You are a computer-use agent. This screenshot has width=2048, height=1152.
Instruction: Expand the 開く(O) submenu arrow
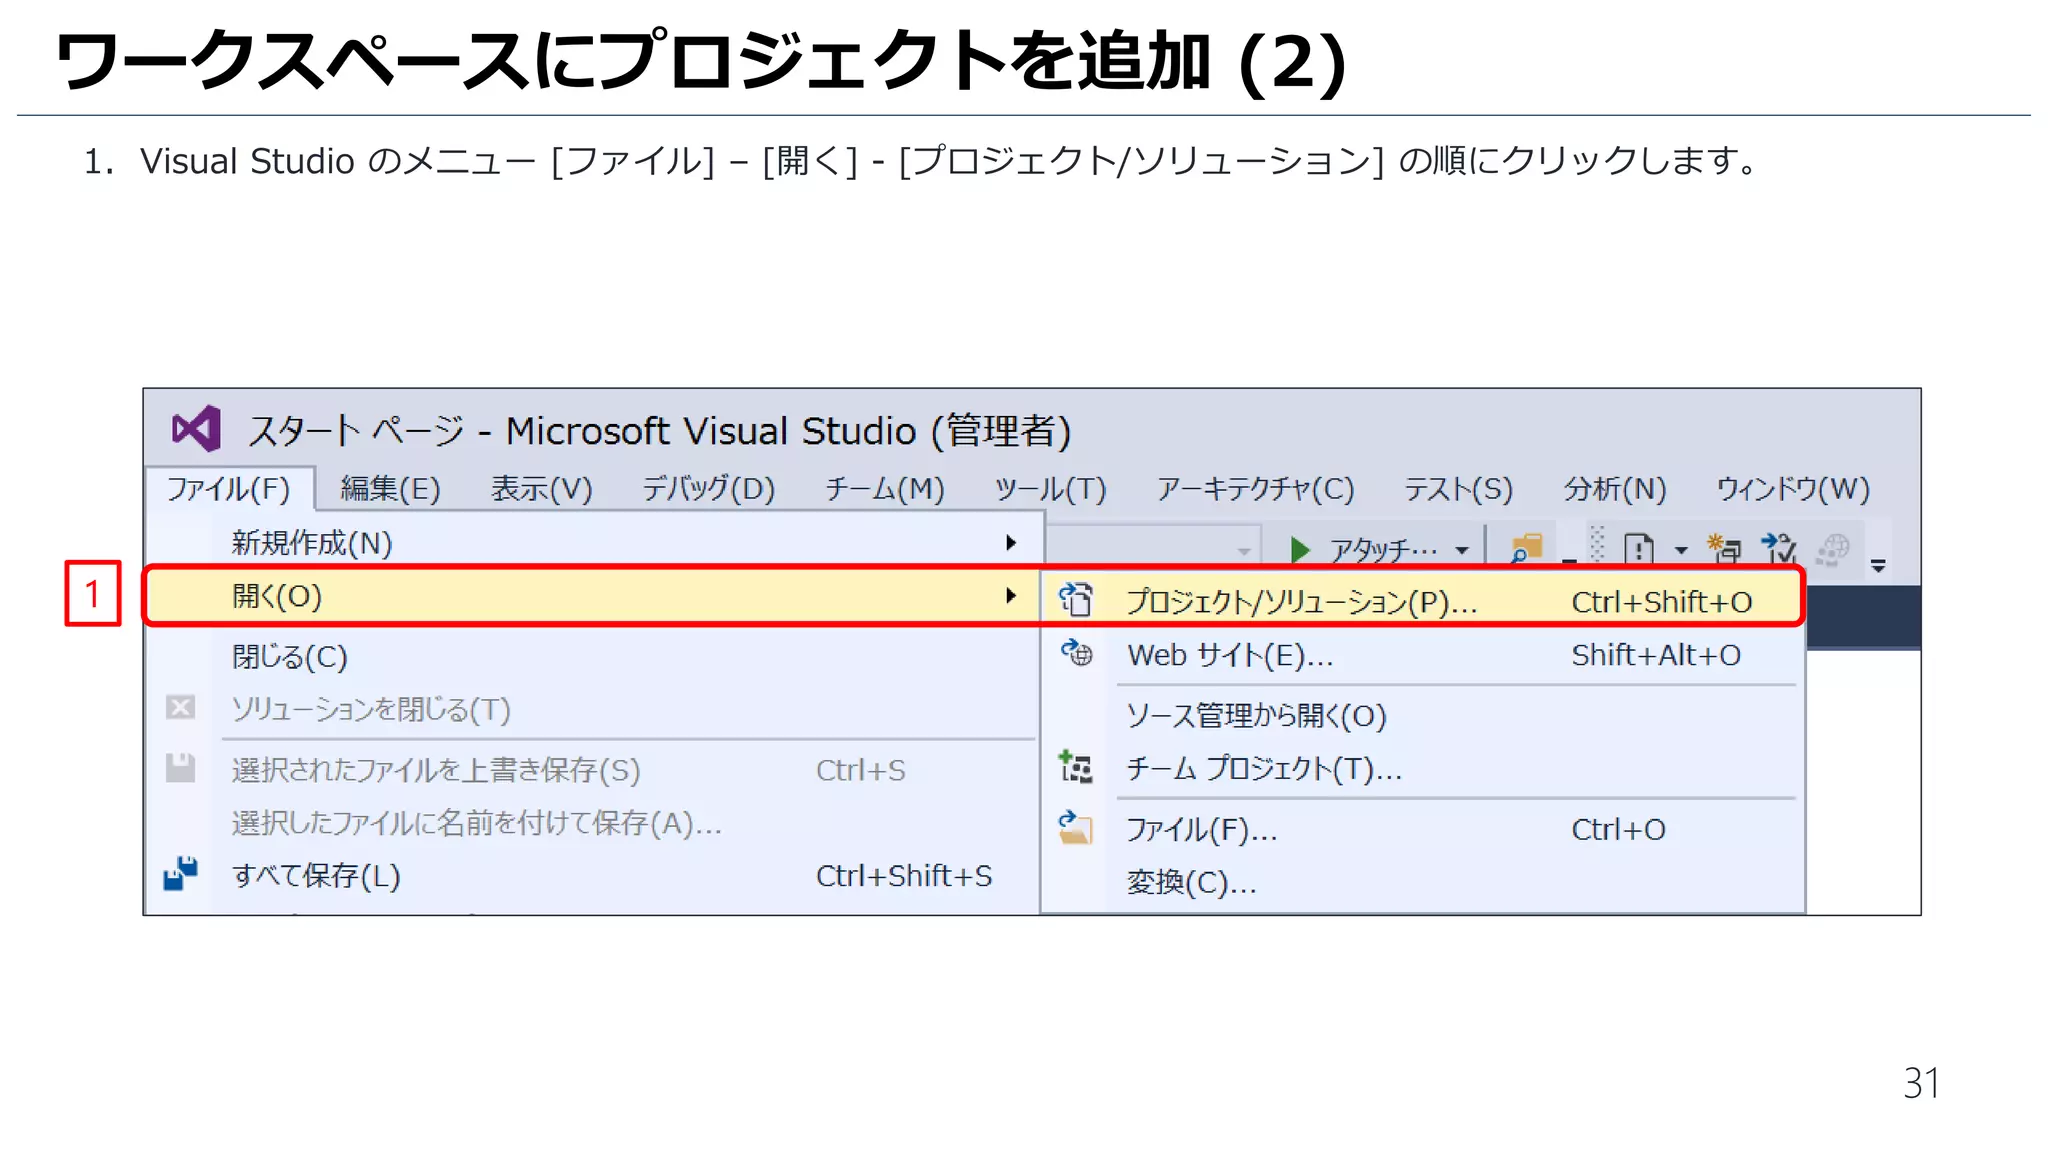coord(1011,596)
